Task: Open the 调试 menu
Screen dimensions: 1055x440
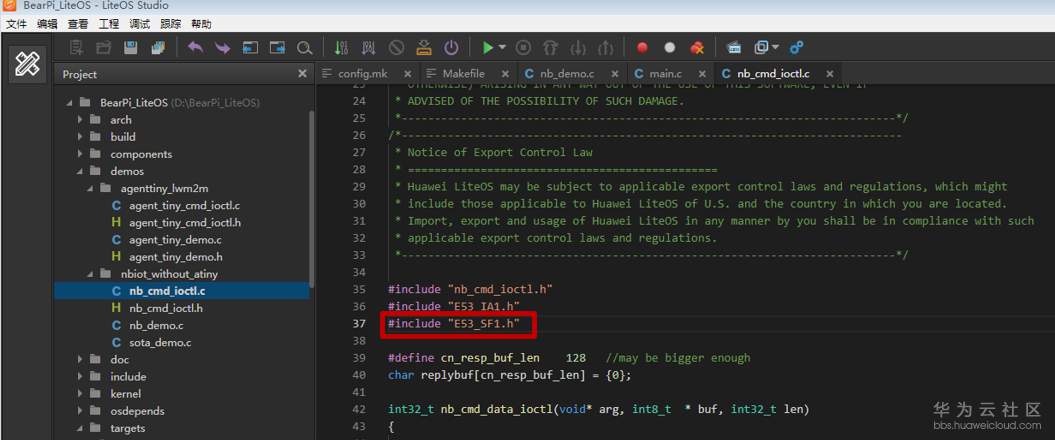Action: pos(140,24)
